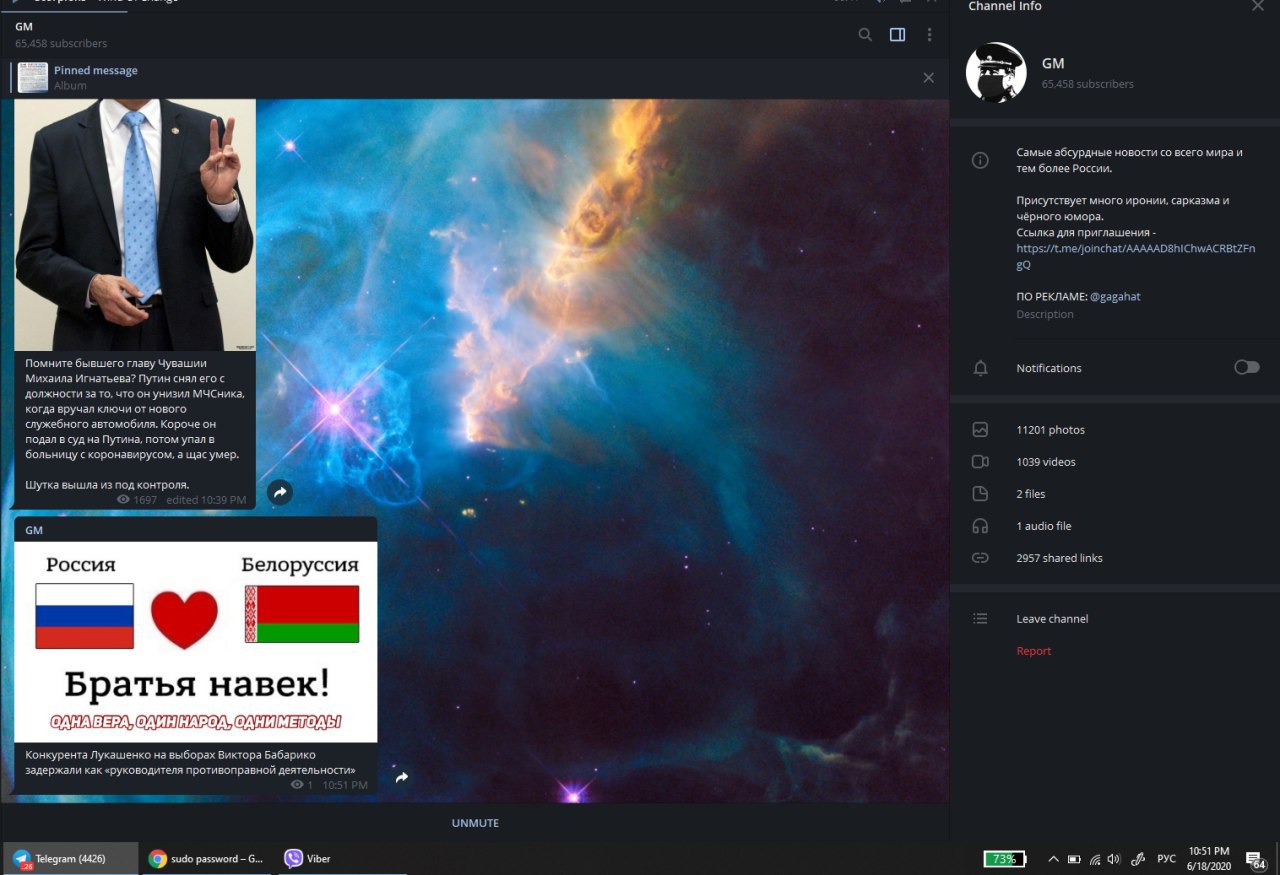Close the Channel Info panel
Screen dimensions: 1280x875
1258,6
